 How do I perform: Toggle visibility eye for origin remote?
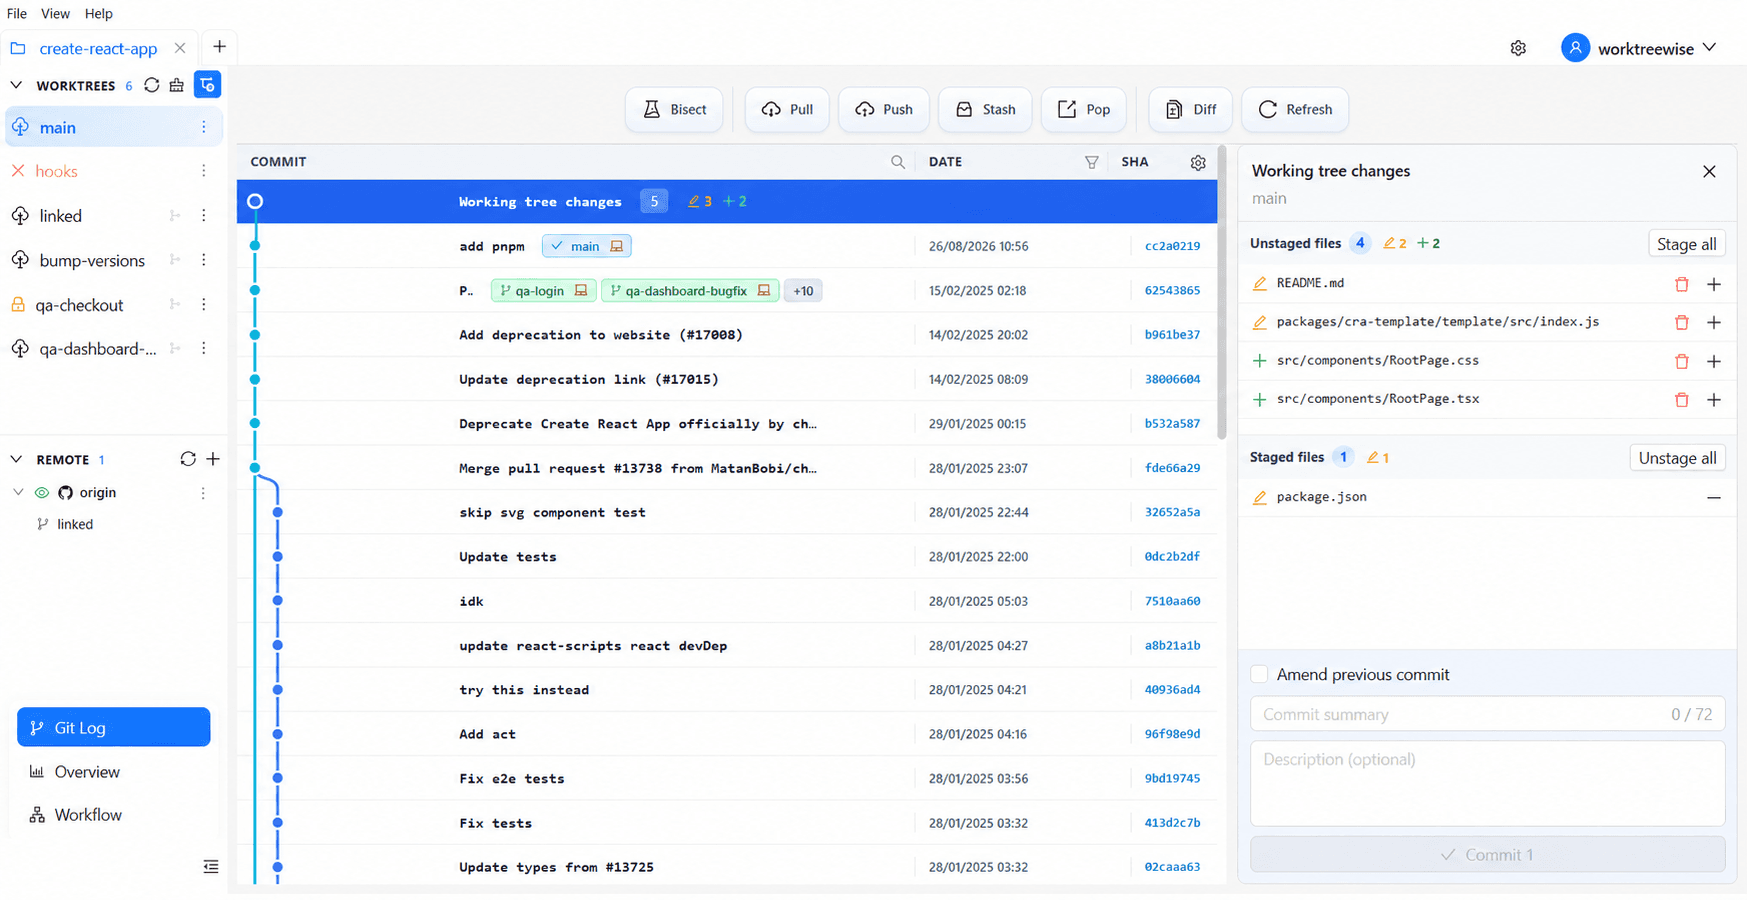coord(42,492)
